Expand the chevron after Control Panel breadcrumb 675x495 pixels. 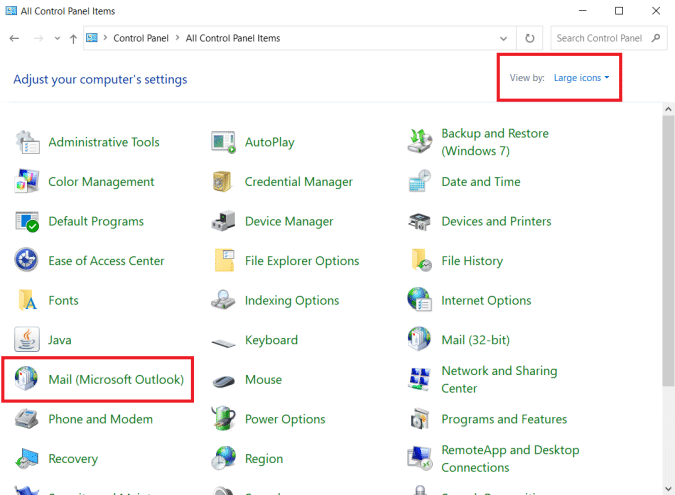click(x=177, y=38)
